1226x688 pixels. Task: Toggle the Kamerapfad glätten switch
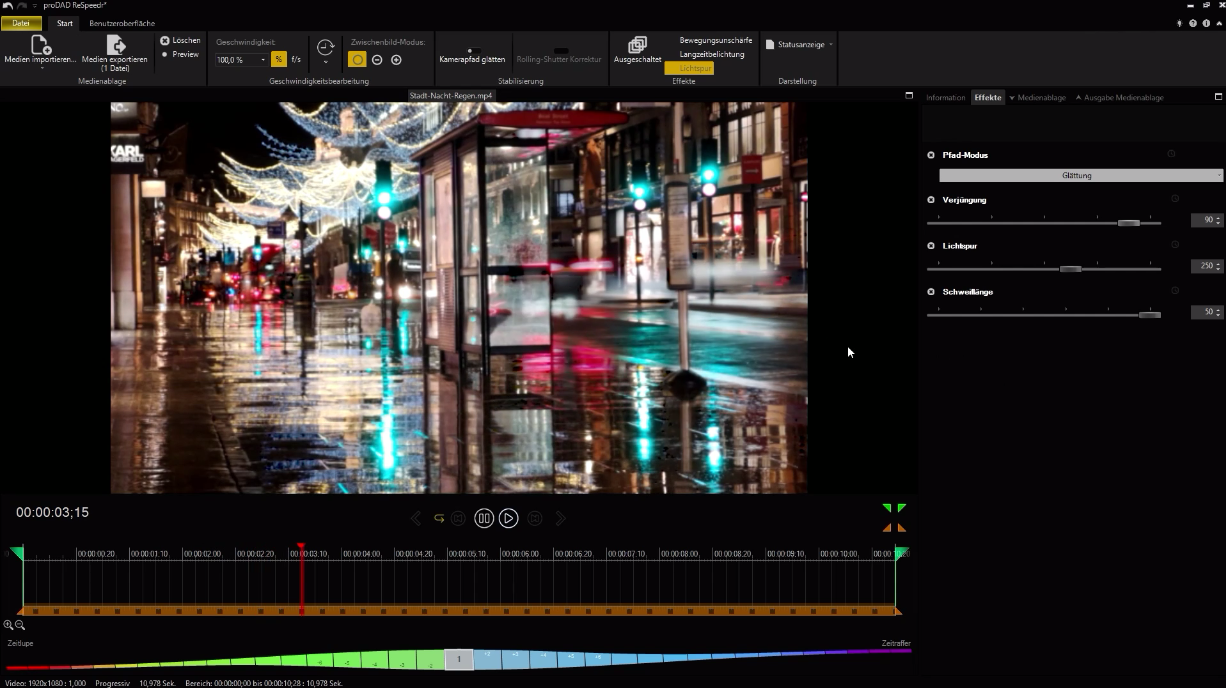[x=473, y=50]
